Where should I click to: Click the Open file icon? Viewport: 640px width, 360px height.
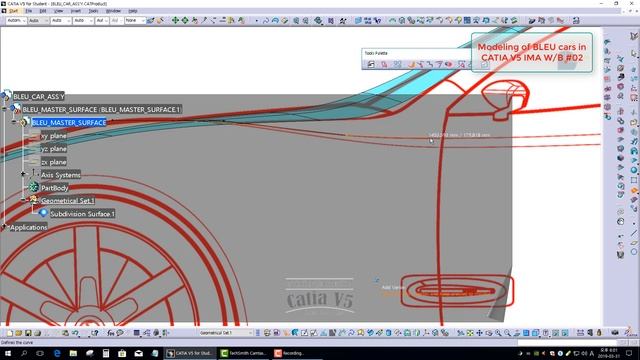tap(19, 333)
